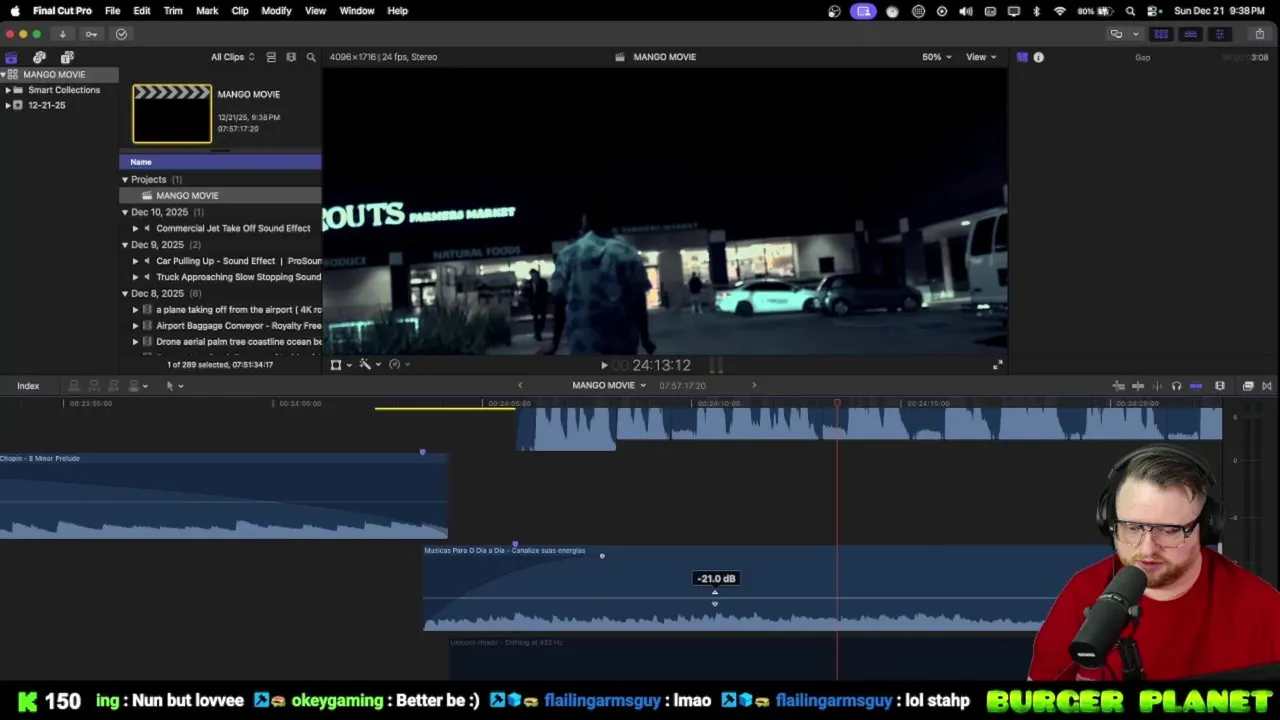Click the Name column header
Viewport: 1280px width, 720px height.
click(x=220, y=162)
